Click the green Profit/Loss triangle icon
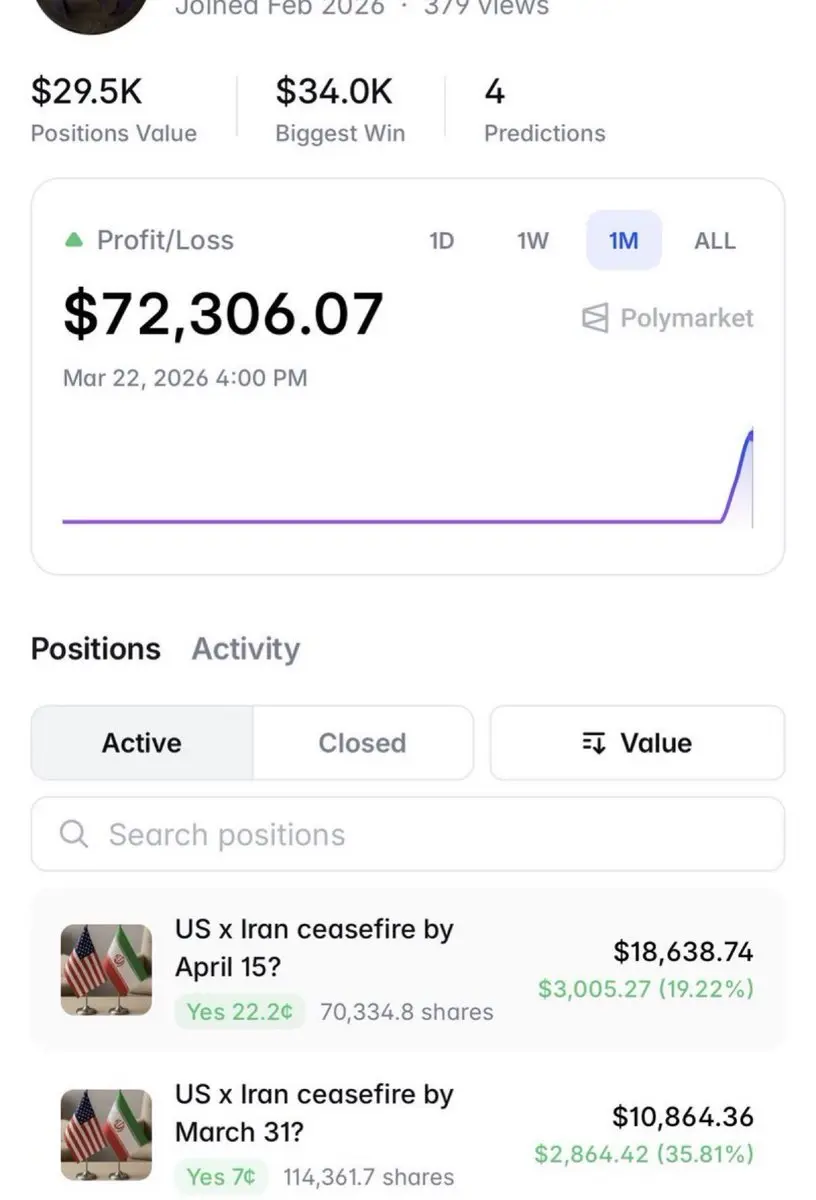The image size is (816, 1200). click(x=73, y=240)
